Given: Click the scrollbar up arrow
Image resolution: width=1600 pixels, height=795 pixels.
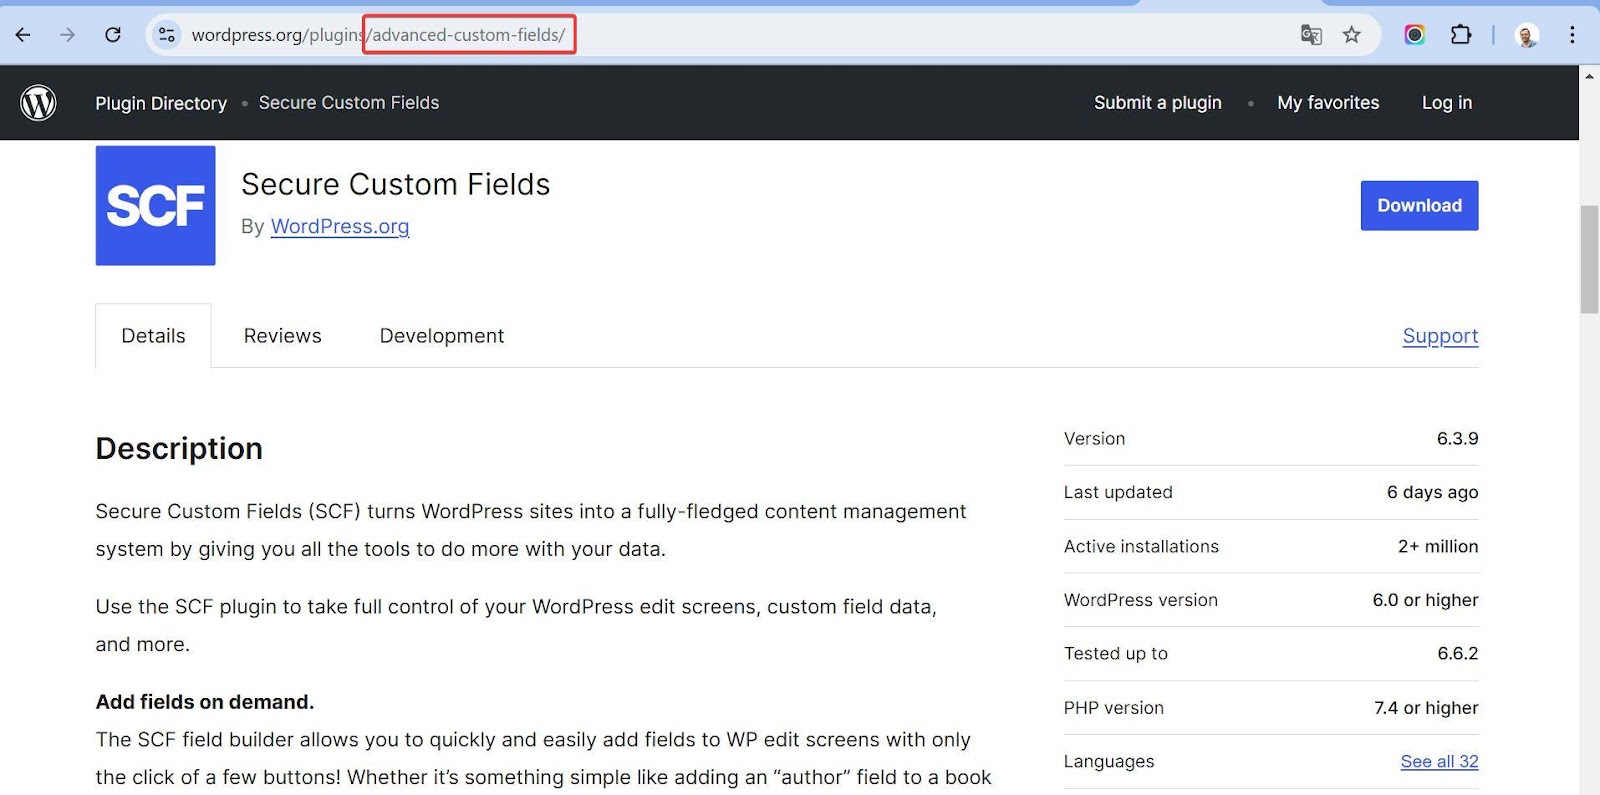Looking at the screenshot, I should (1589, 75).
